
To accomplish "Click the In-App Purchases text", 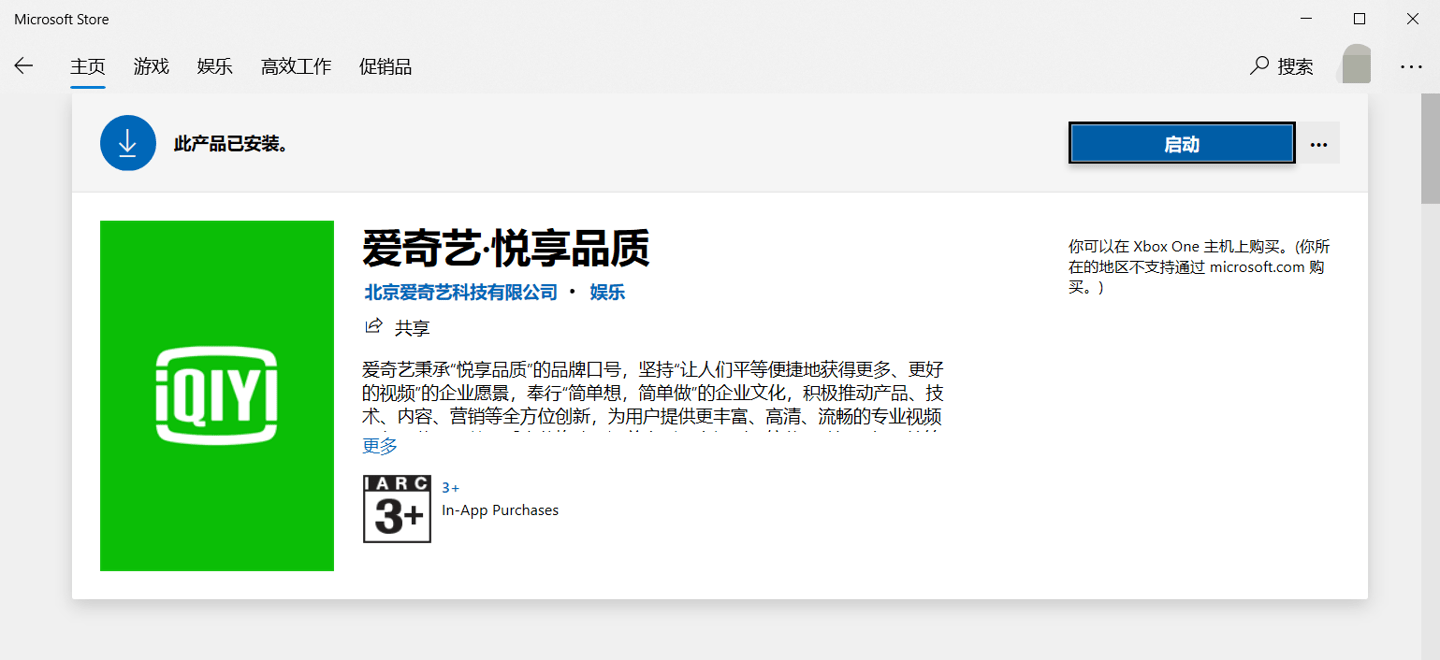I will (500, 510).
